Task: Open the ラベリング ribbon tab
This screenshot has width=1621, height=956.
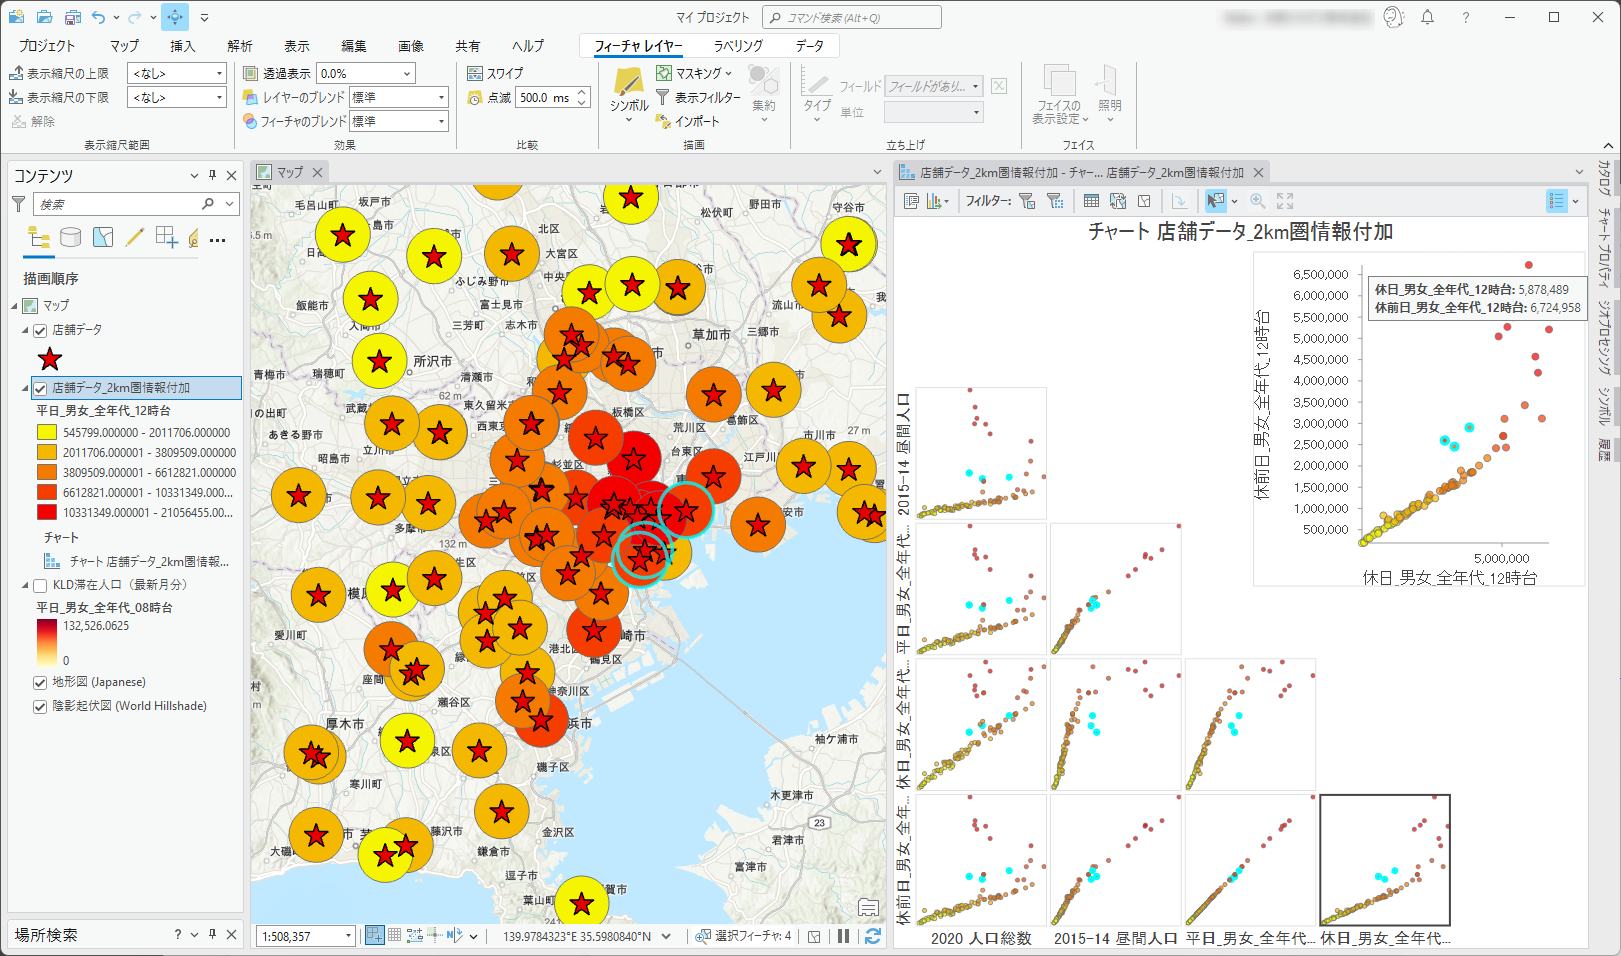Action: pos(738,46)
